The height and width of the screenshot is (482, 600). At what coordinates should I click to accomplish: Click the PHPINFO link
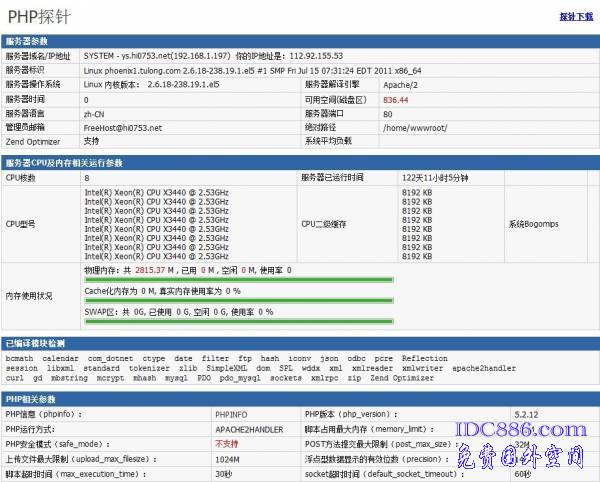coord(230,413)
